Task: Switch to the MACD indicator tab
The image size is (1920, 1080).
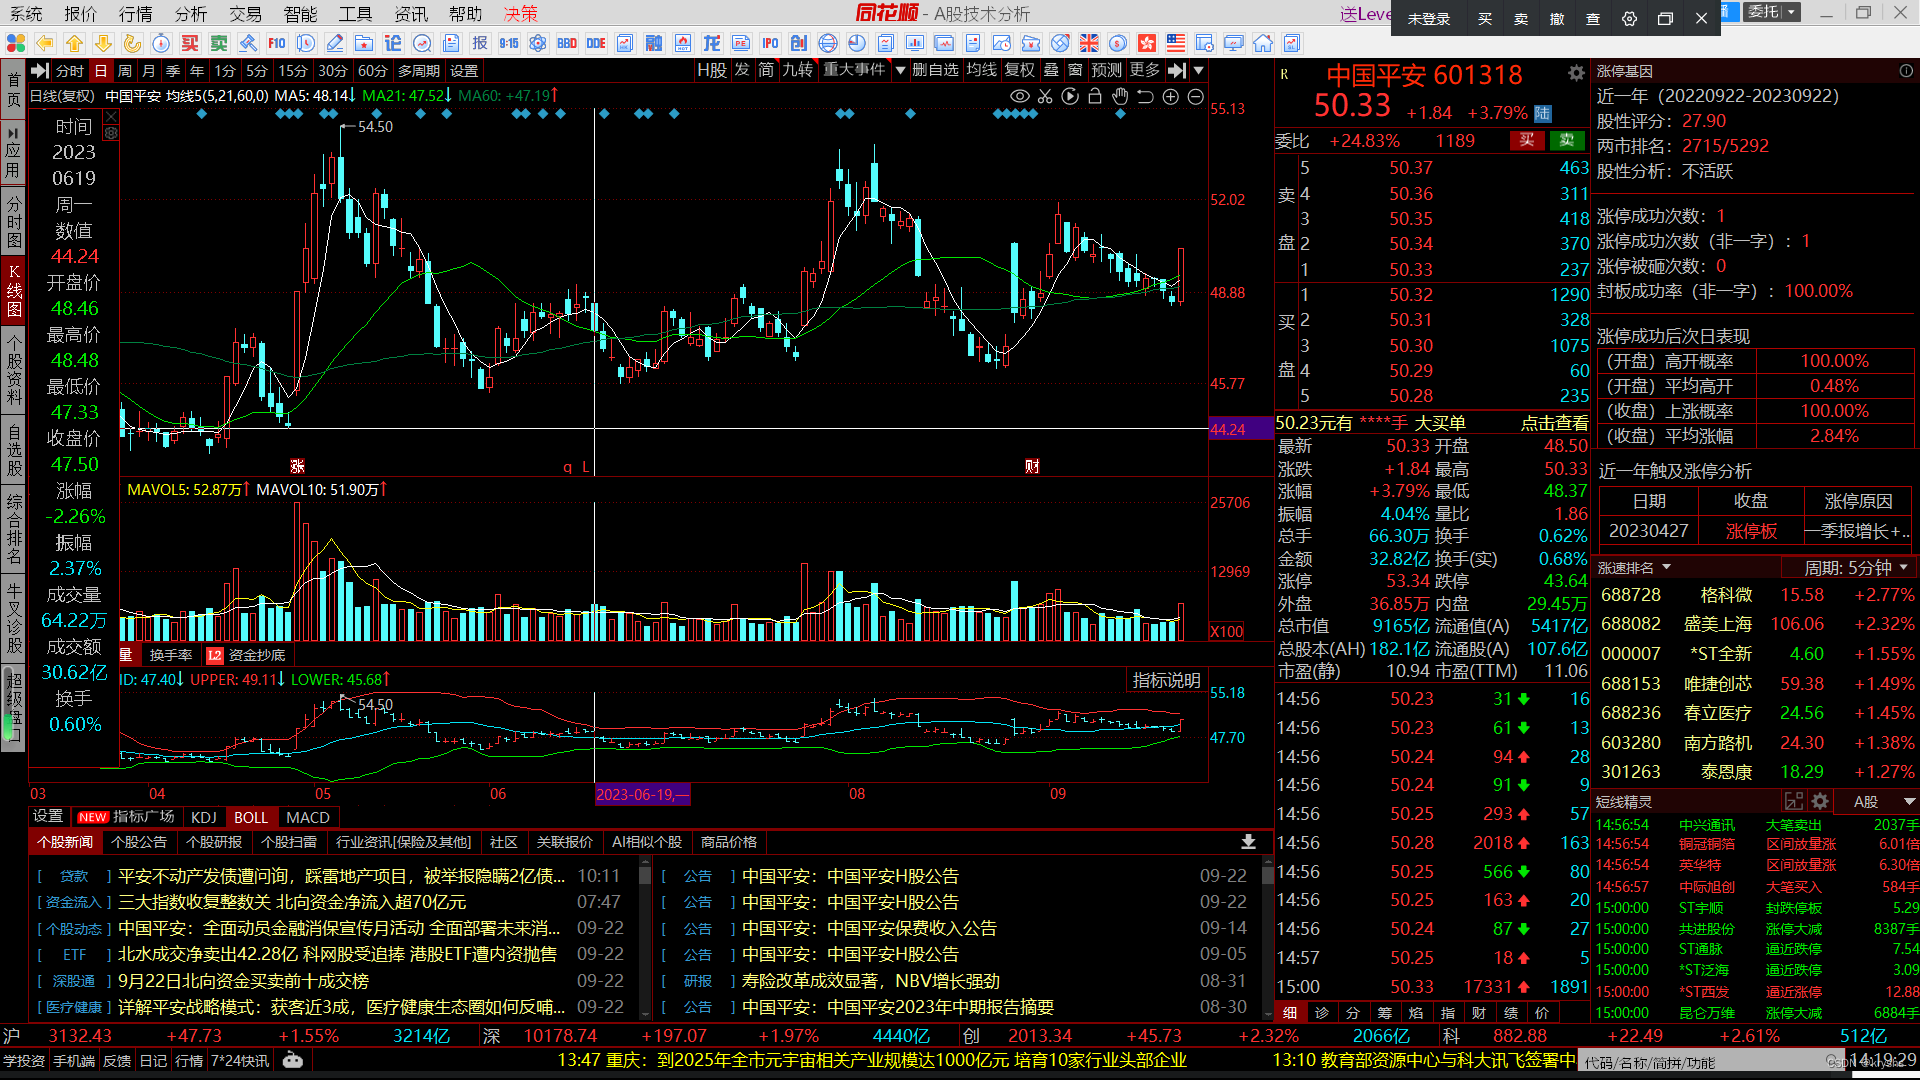Action: point(308,817)
